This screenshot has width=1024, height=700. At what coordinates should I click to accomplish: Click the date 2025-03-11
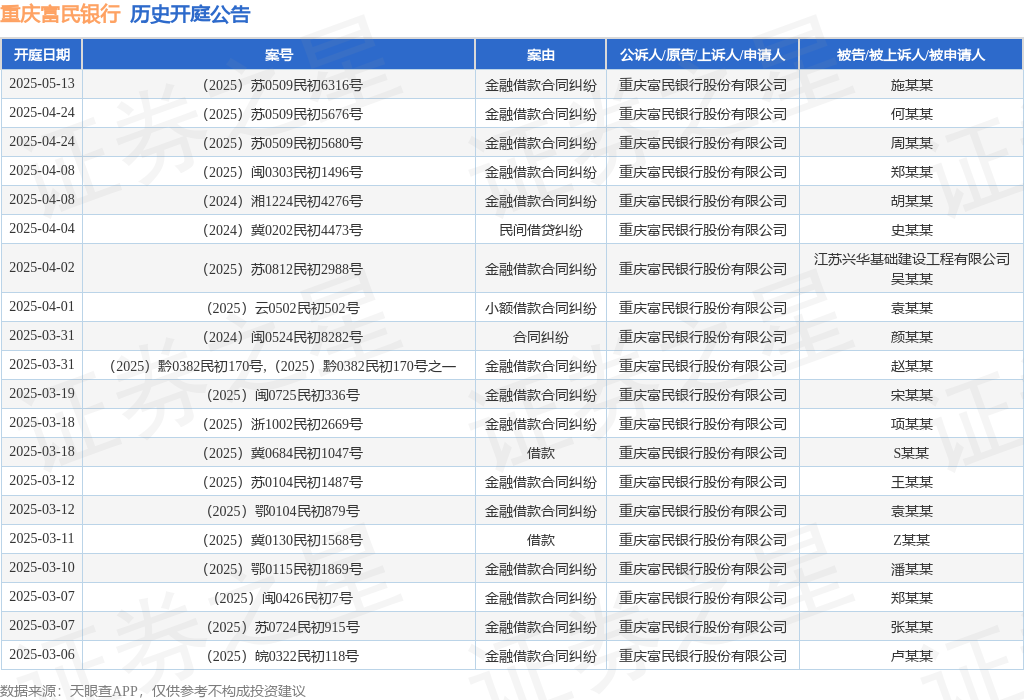click(x=42, y=539)
